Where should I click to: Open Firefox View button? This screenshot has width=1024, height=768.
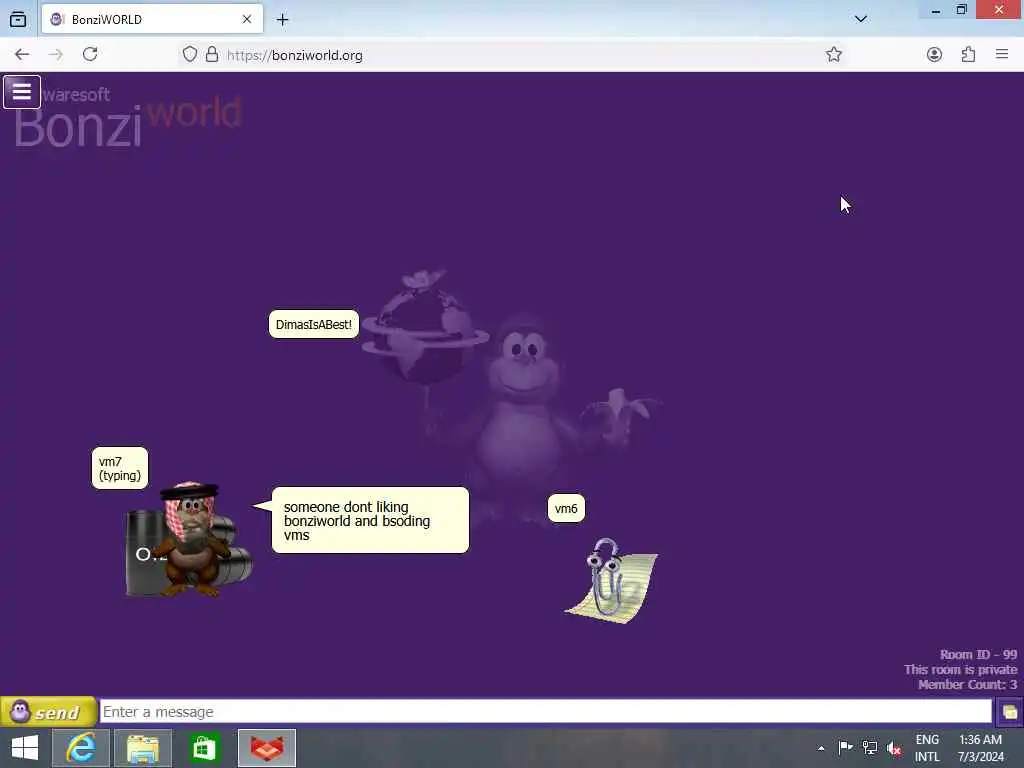click(x=18, y=20)
